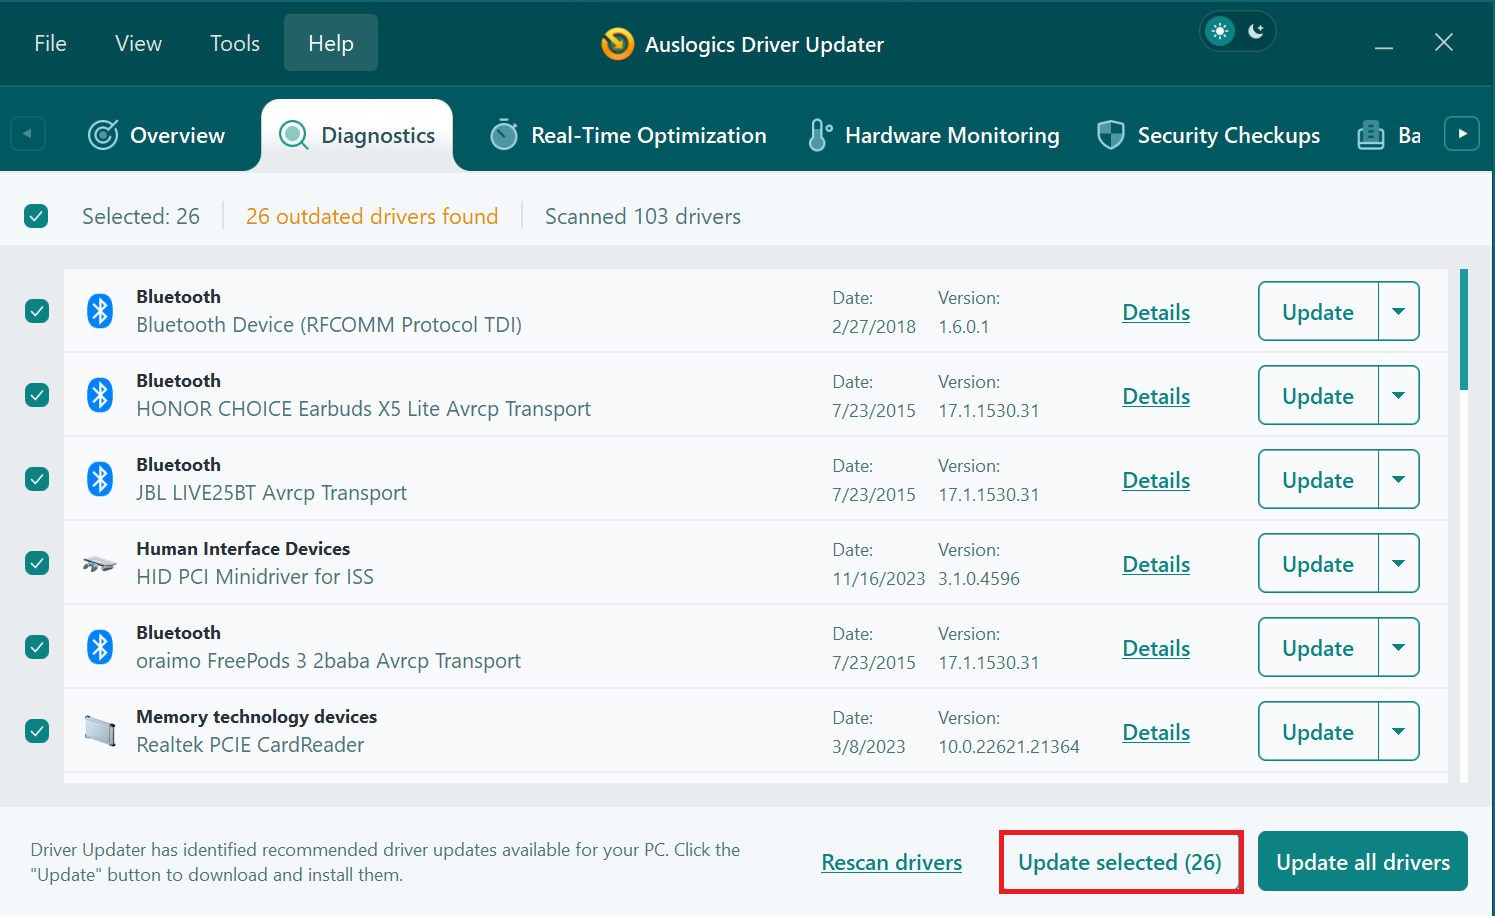Screen dimensions: 1495x916
Task: Click the Real-Time Optimization stopwatch icon
Action: pos(504,134)
